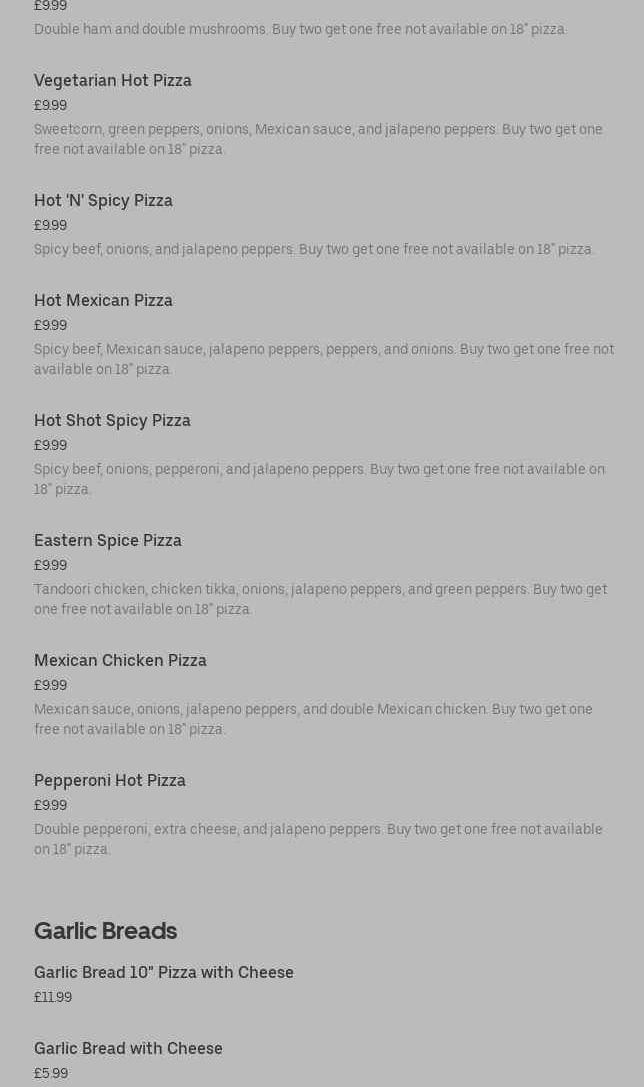Click the Garlic Breads section heading
Screen dimensions: 644x1087
[105, 931]
